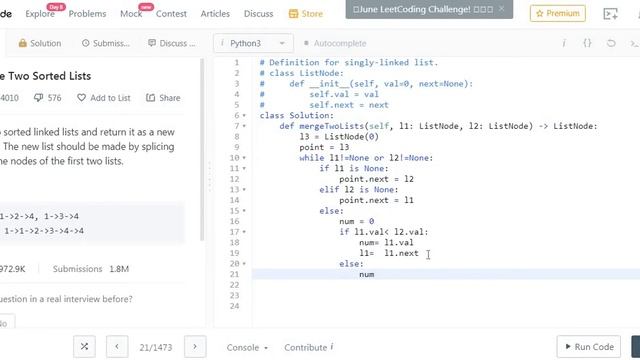Open the Problems page
The width and height of the screenshot is (640, 360).
(87, 14)
